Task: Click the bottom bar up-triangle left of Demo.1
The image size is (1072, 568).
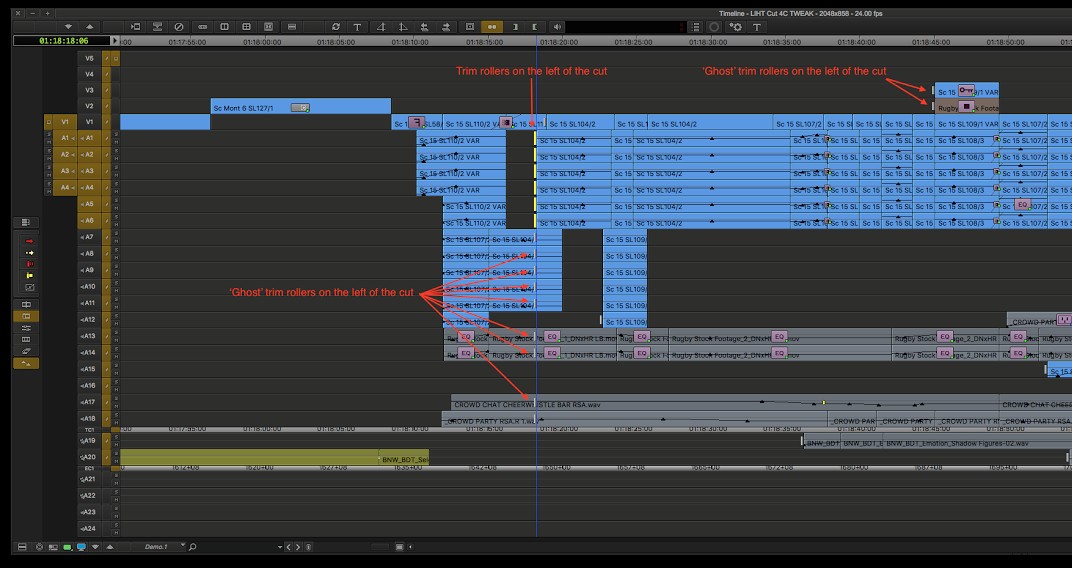Action: point(109,547)
